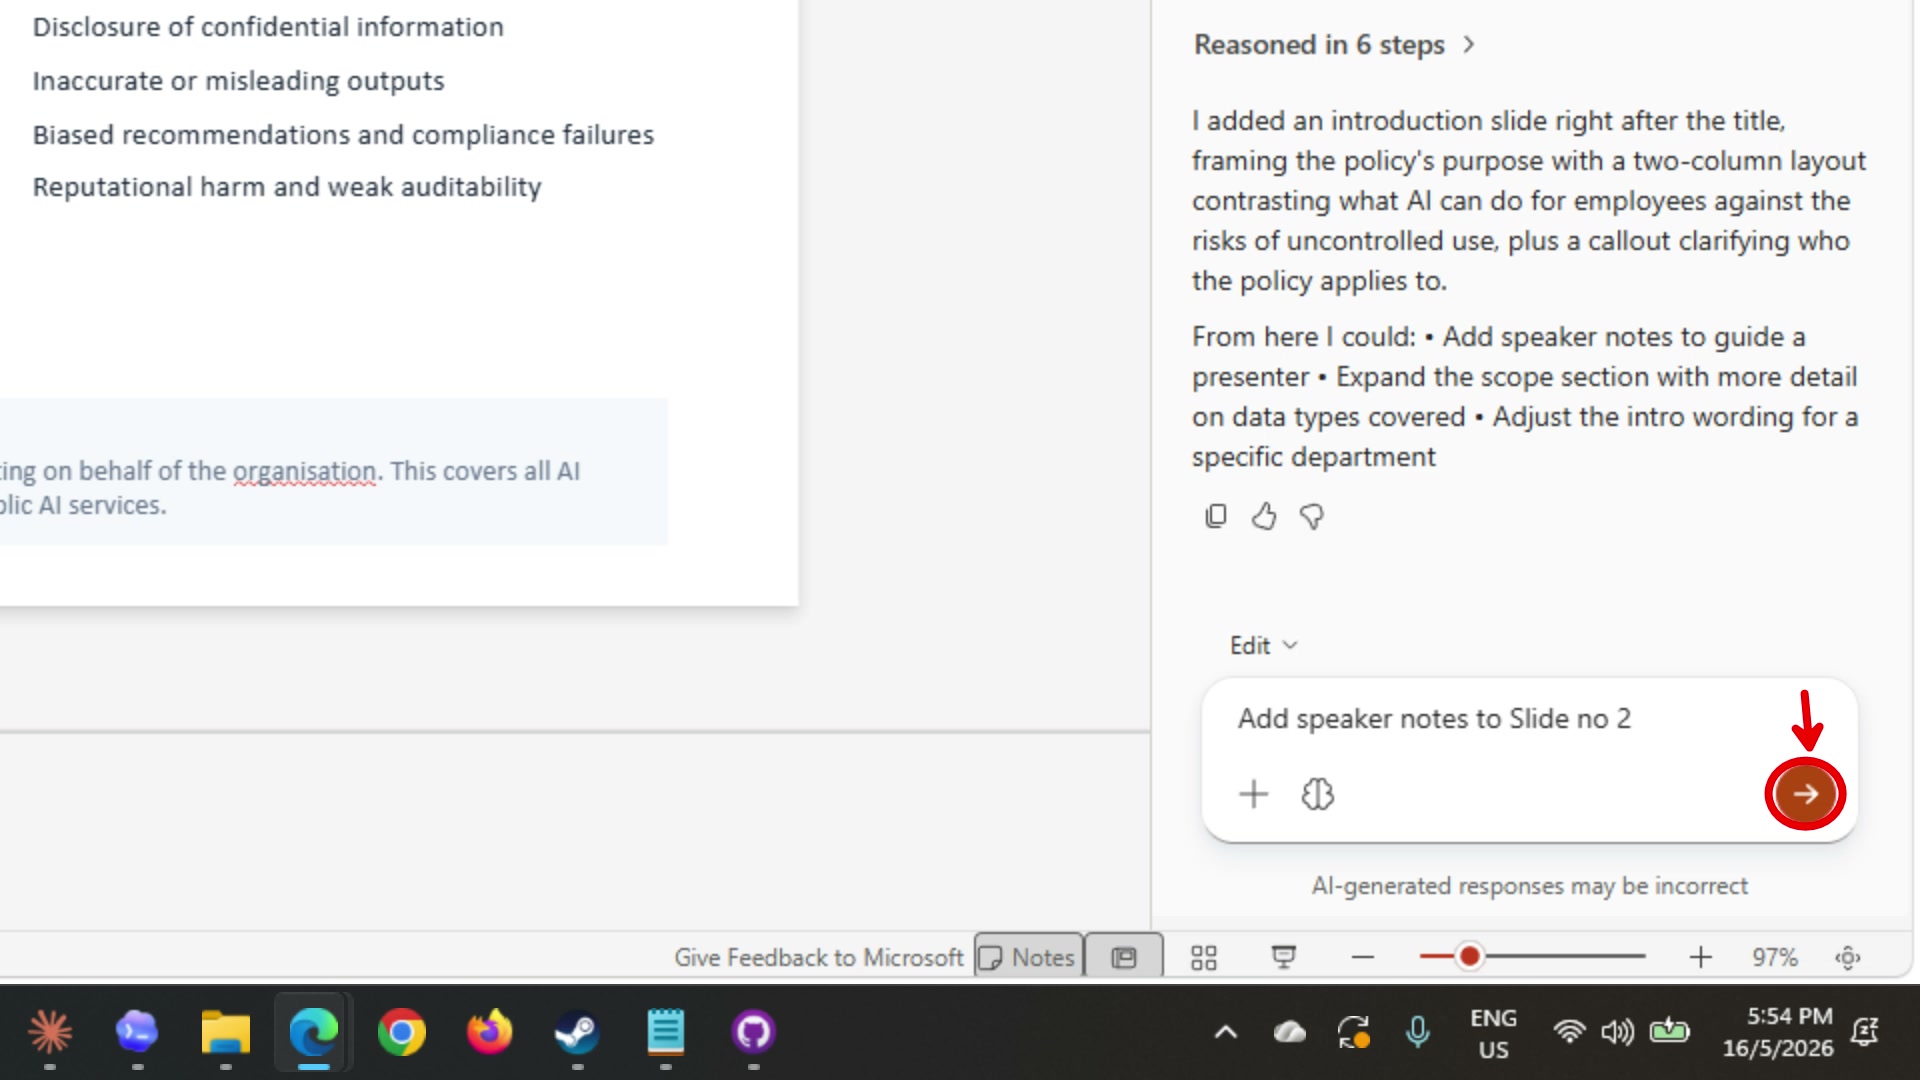Click the 'Reputational harm and weak auditability' bullet
1920x1080 pixels.
[287, 187]
